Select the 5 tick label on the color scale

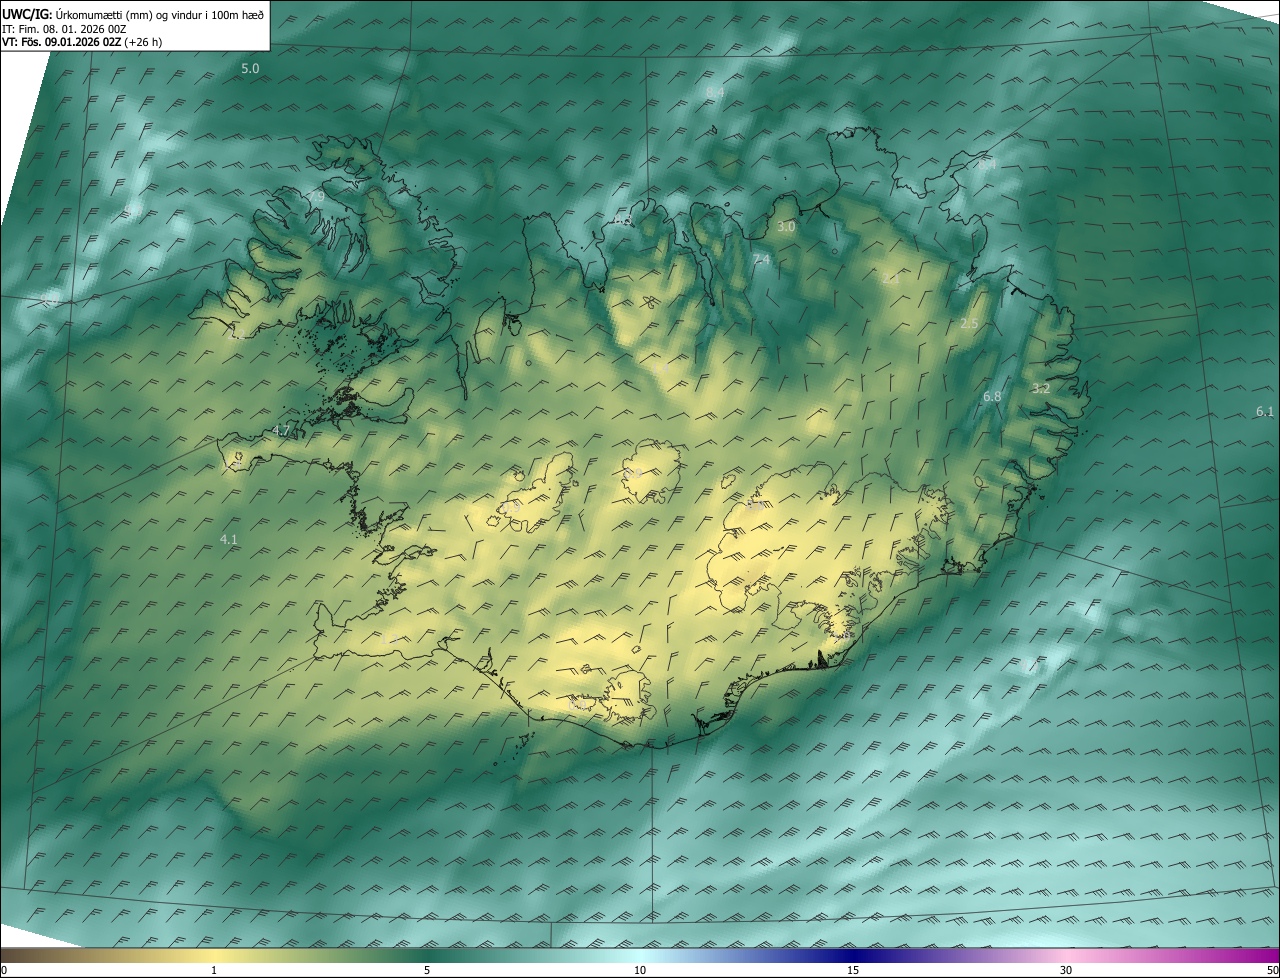click(x=427, y=970)
